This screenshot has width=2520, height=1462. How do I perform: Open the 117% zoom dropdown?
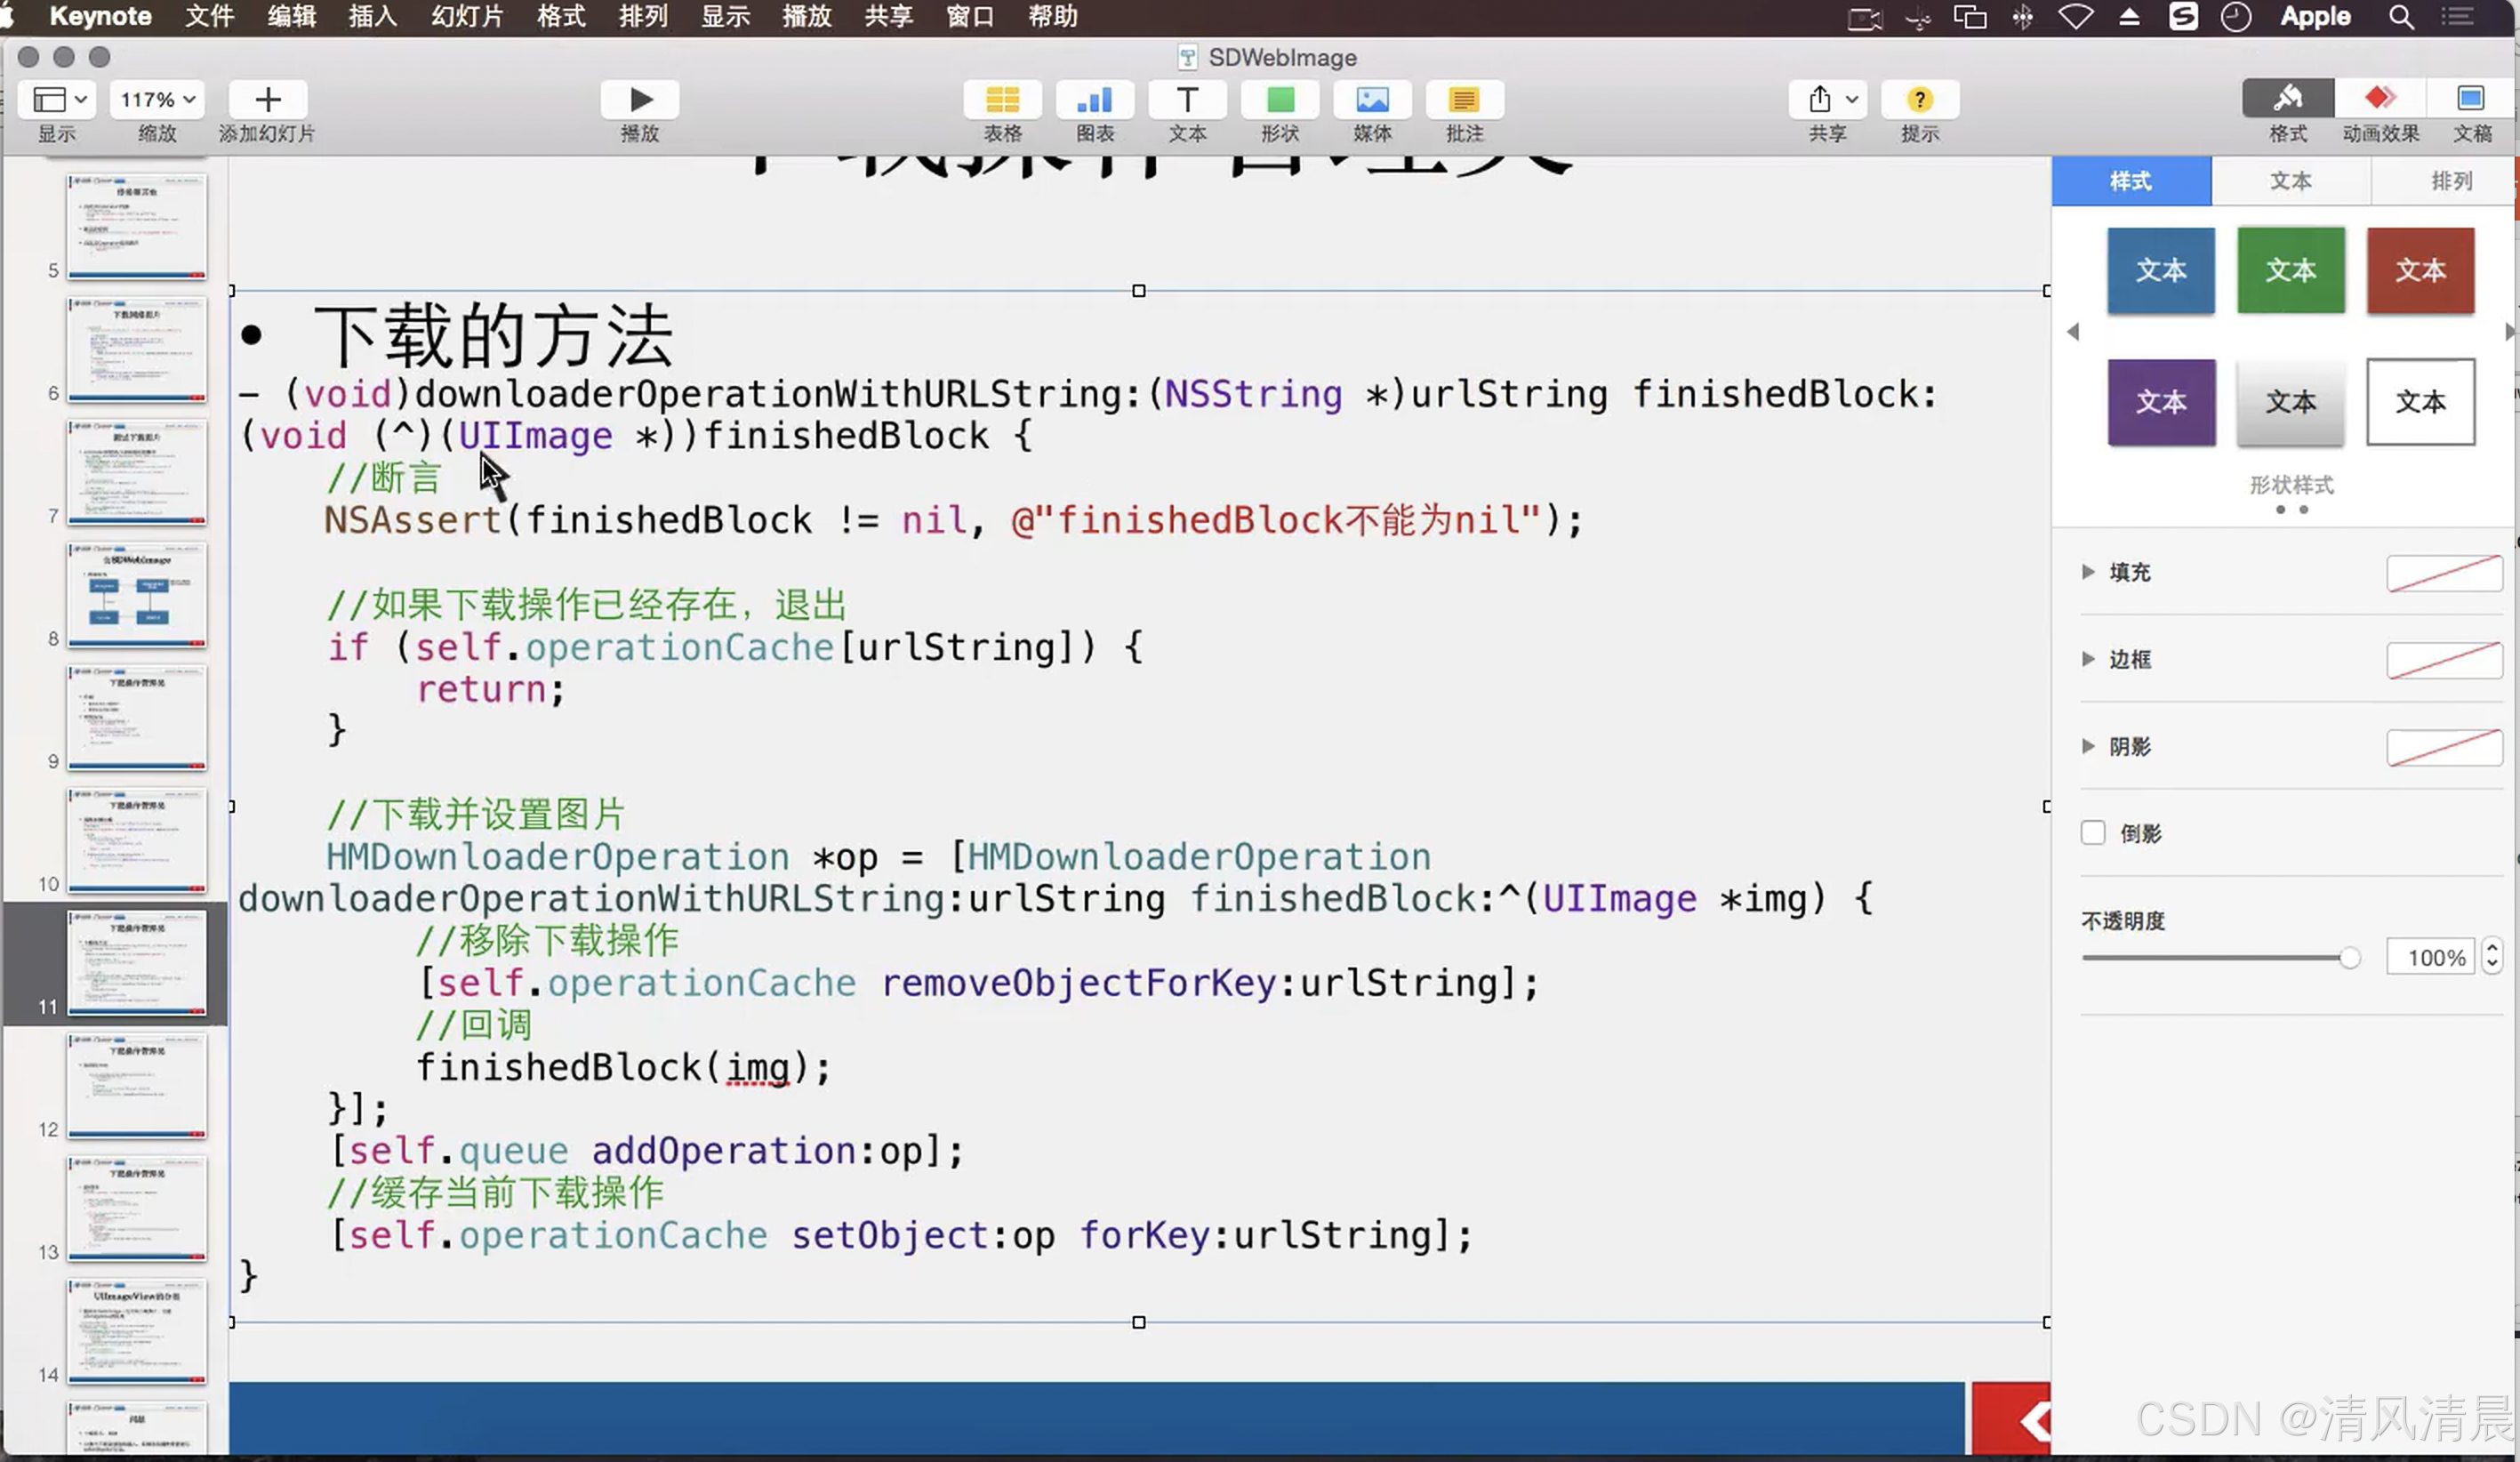157,99
